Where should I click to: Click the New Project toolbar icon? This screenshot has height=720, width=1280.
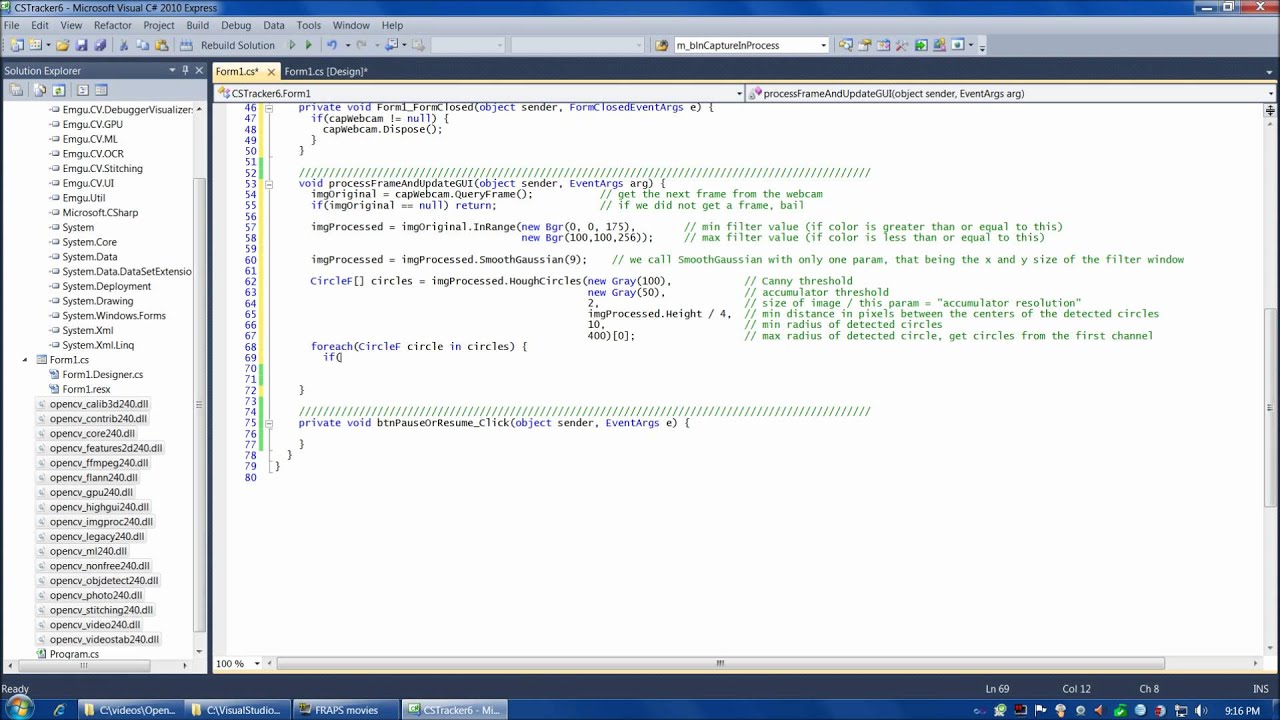(17, 45)
